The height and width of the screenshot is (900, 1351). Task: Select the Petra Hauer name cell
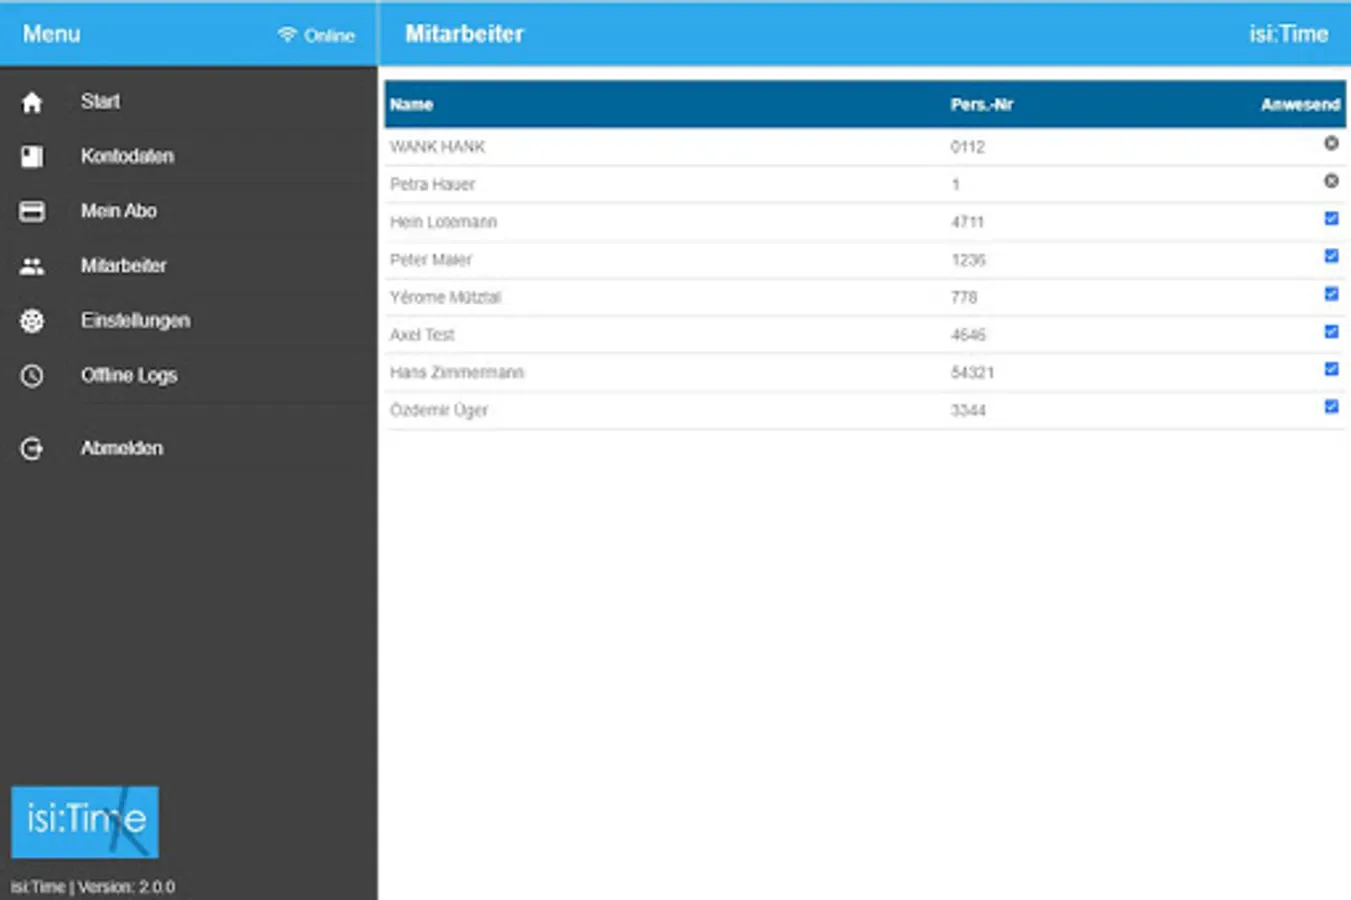[x=432, y=184]
